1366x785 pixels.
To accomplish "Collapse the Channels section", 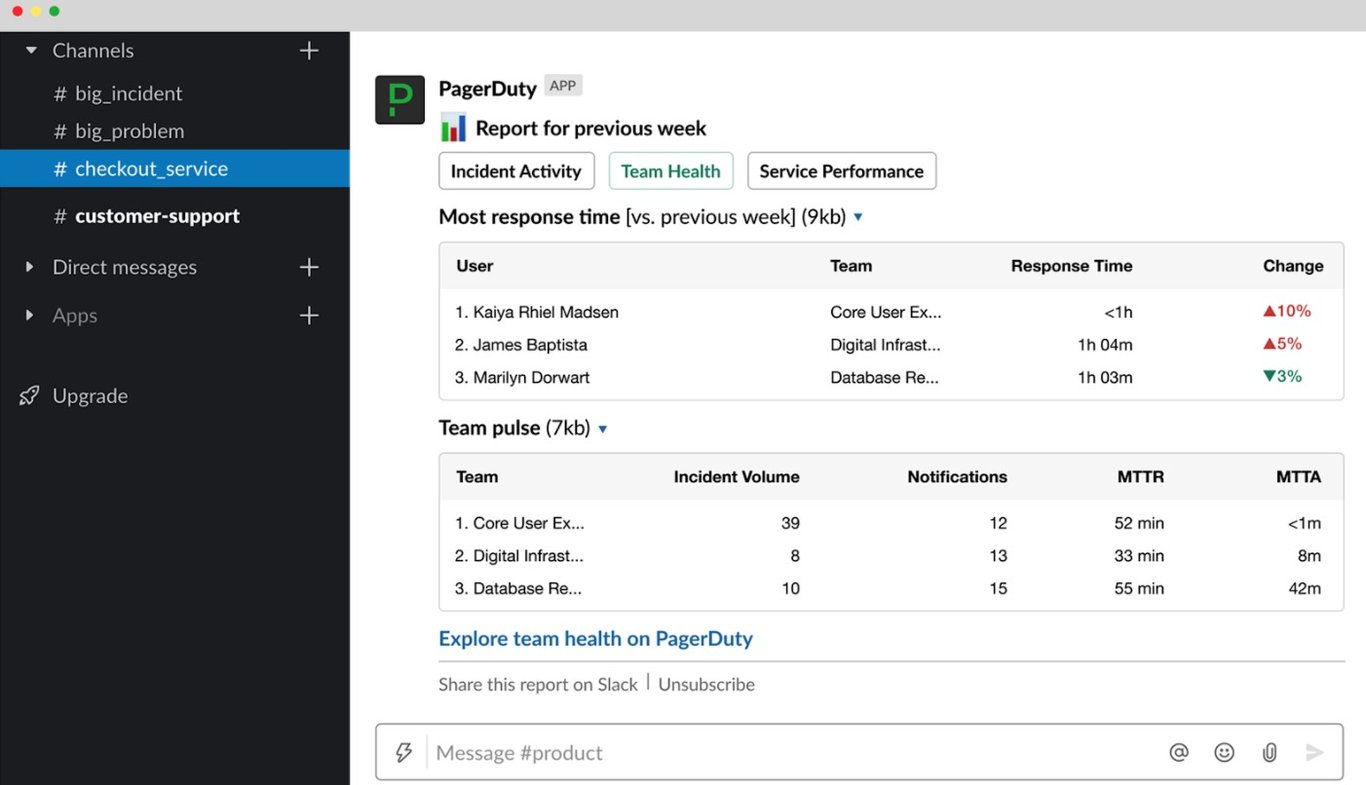I will pyautogui.click(x=28, y=50).
